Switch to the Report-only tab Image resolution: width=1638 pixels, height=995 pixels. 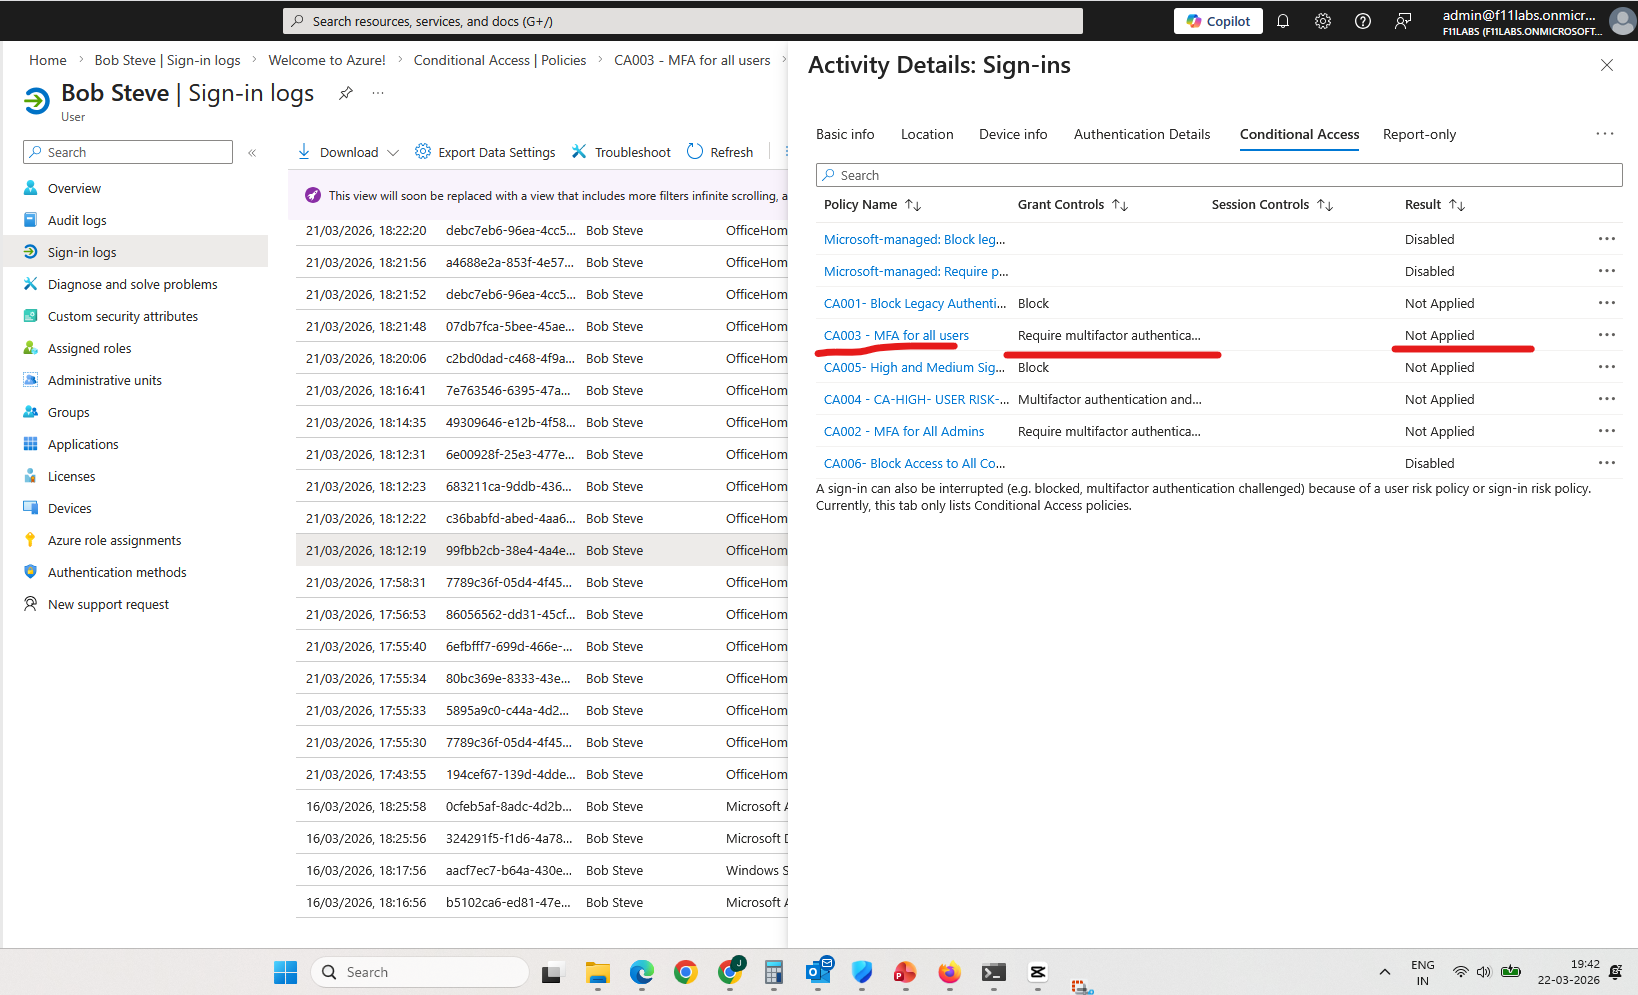point(1419,134)
